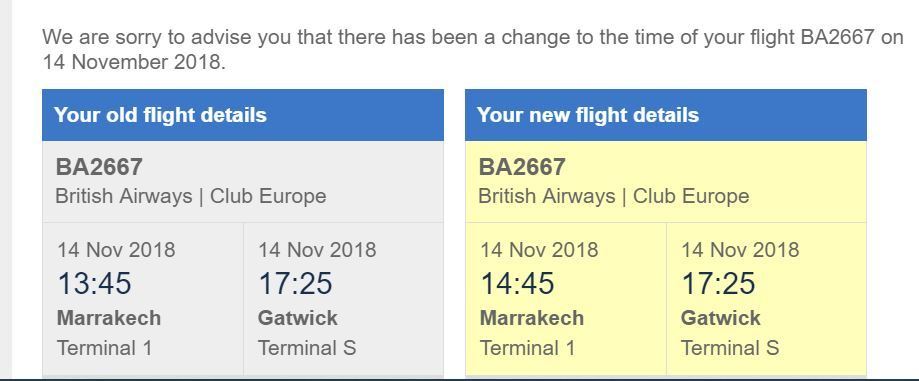The width and height of the screenshot is (919, 381).
Task: Click the old departure time 13:45
Action: pyautogui.click(x=94, y=284)
